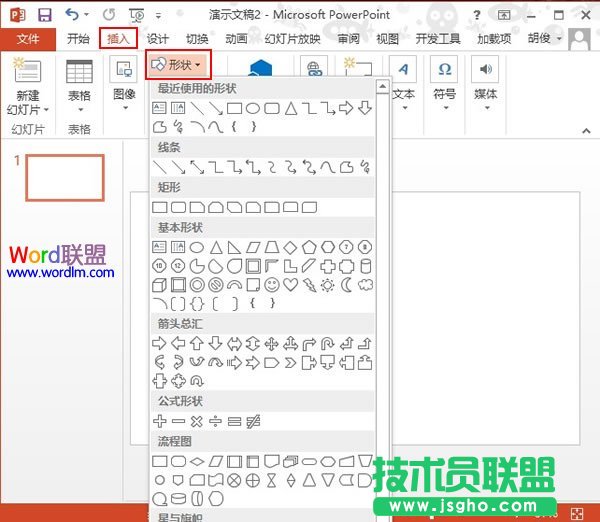Select the flowchart decision diamond
Viewport: 600px width, 522px height.
[197, 462]
